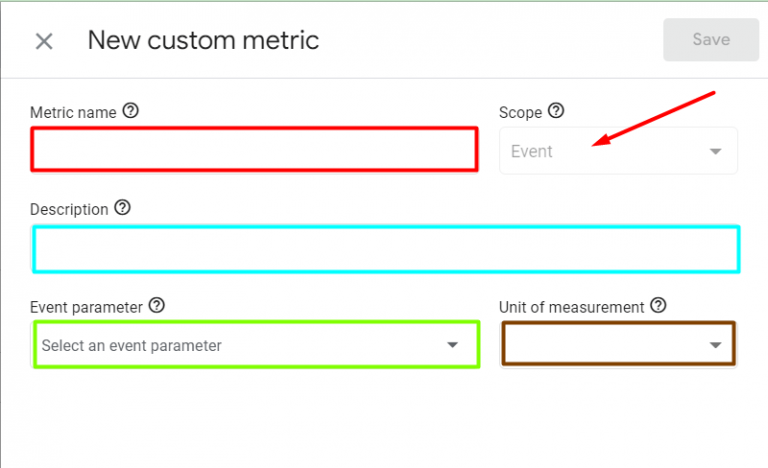Click the Save button
Image resolution: width=768 pixels, height=468 pixels.
click(x=711, y=40)
